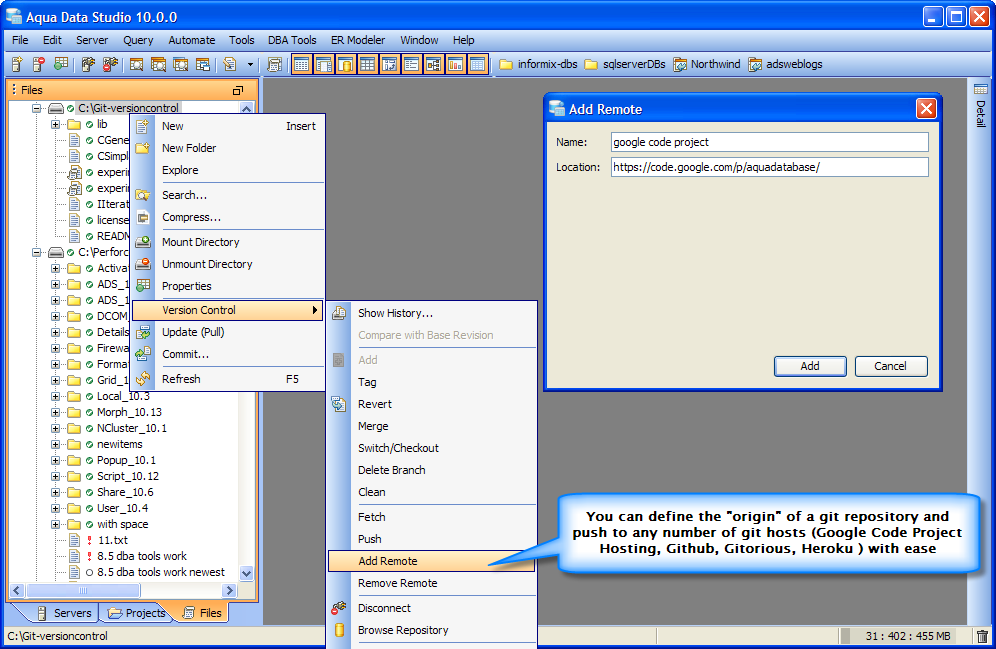Choose Commit... from context menu

(228, 354)
